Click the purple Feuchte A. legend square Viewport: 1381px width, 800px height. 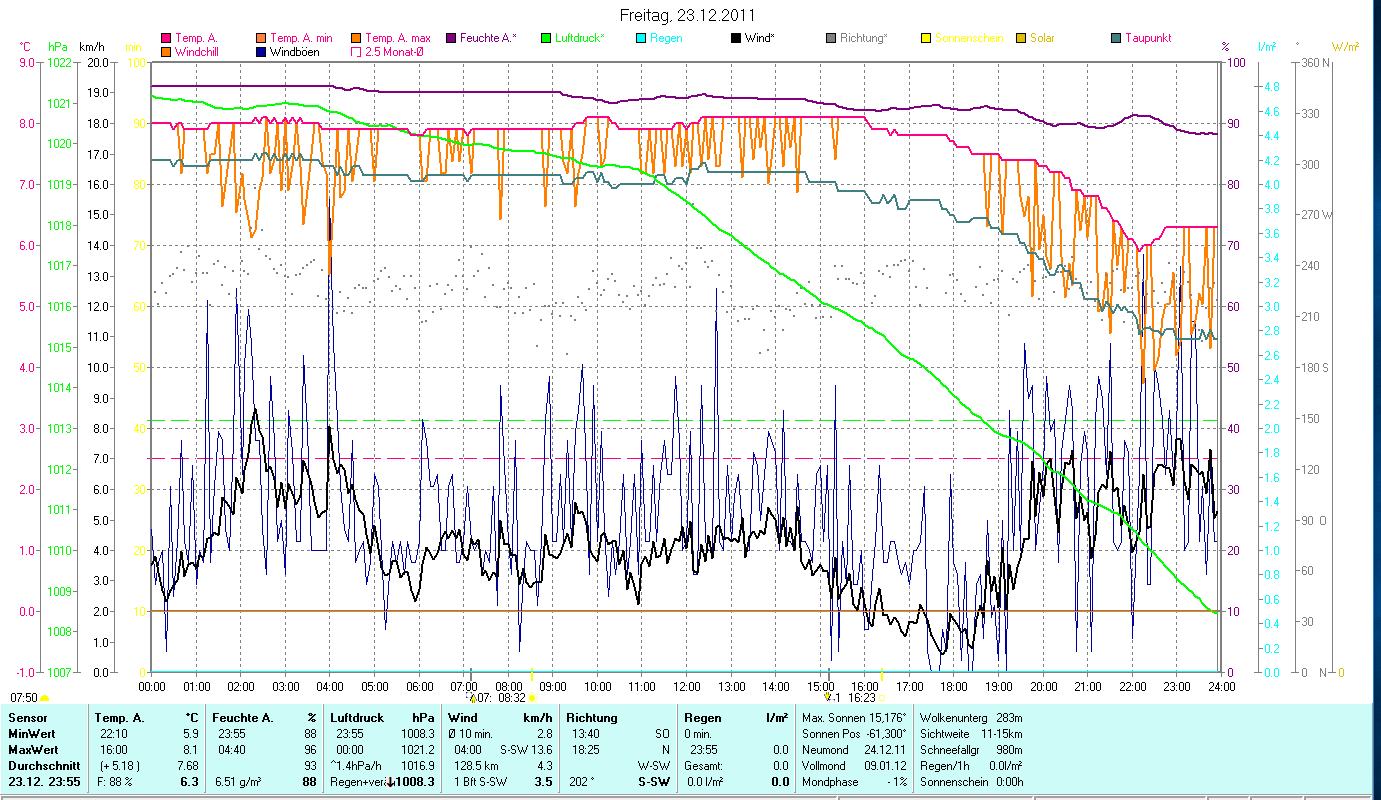(x=451, y=39)
